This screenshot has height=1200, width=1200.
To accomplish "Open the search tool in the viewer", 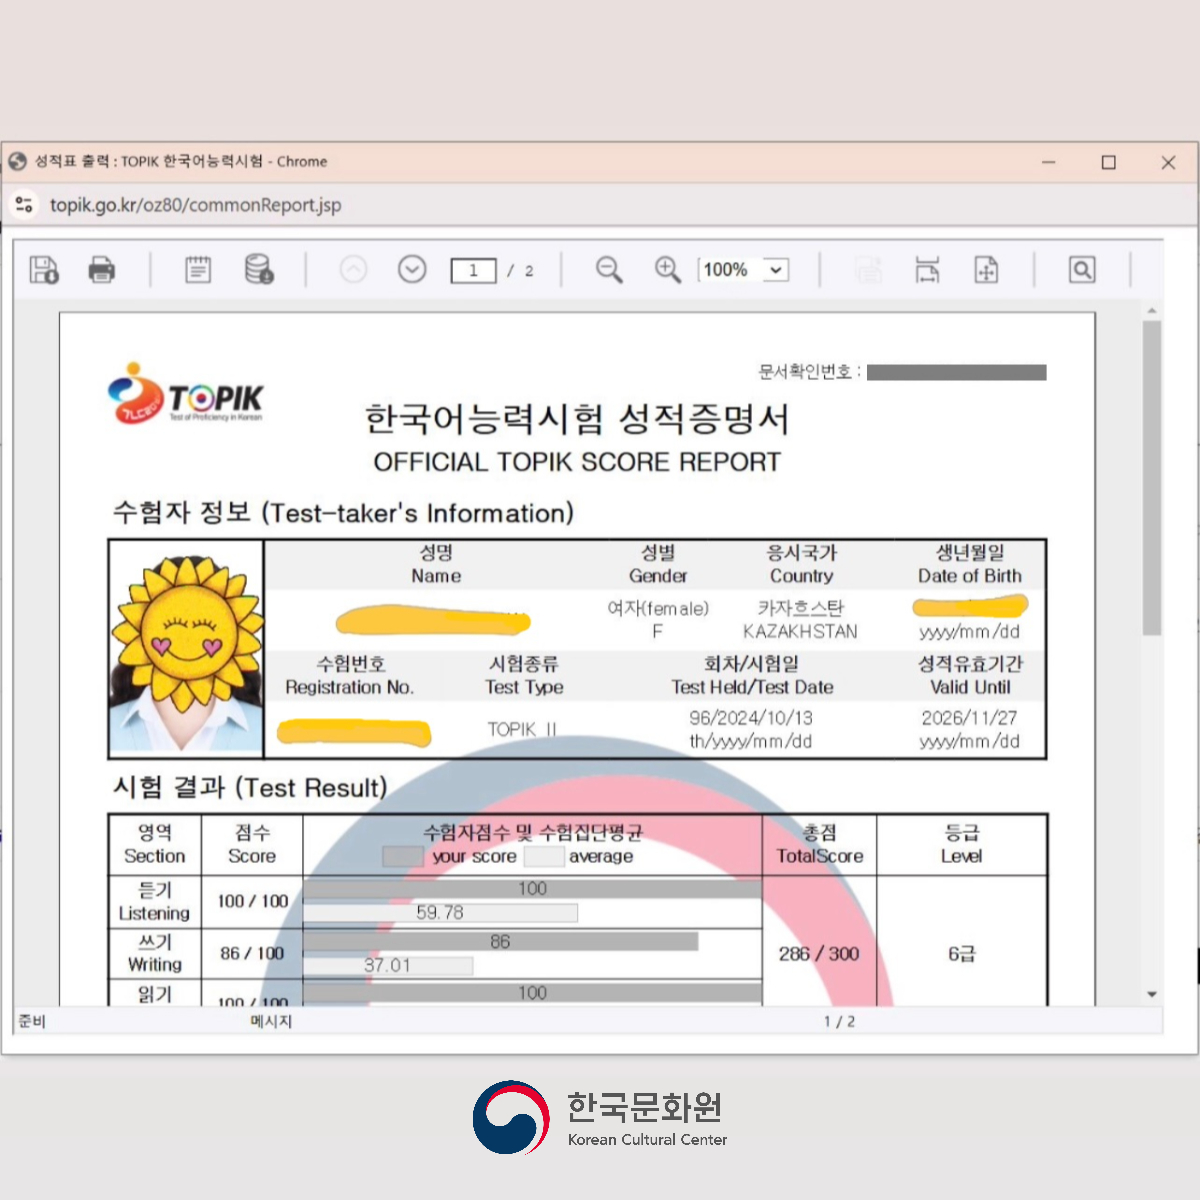I will [x=1082, y=270].
